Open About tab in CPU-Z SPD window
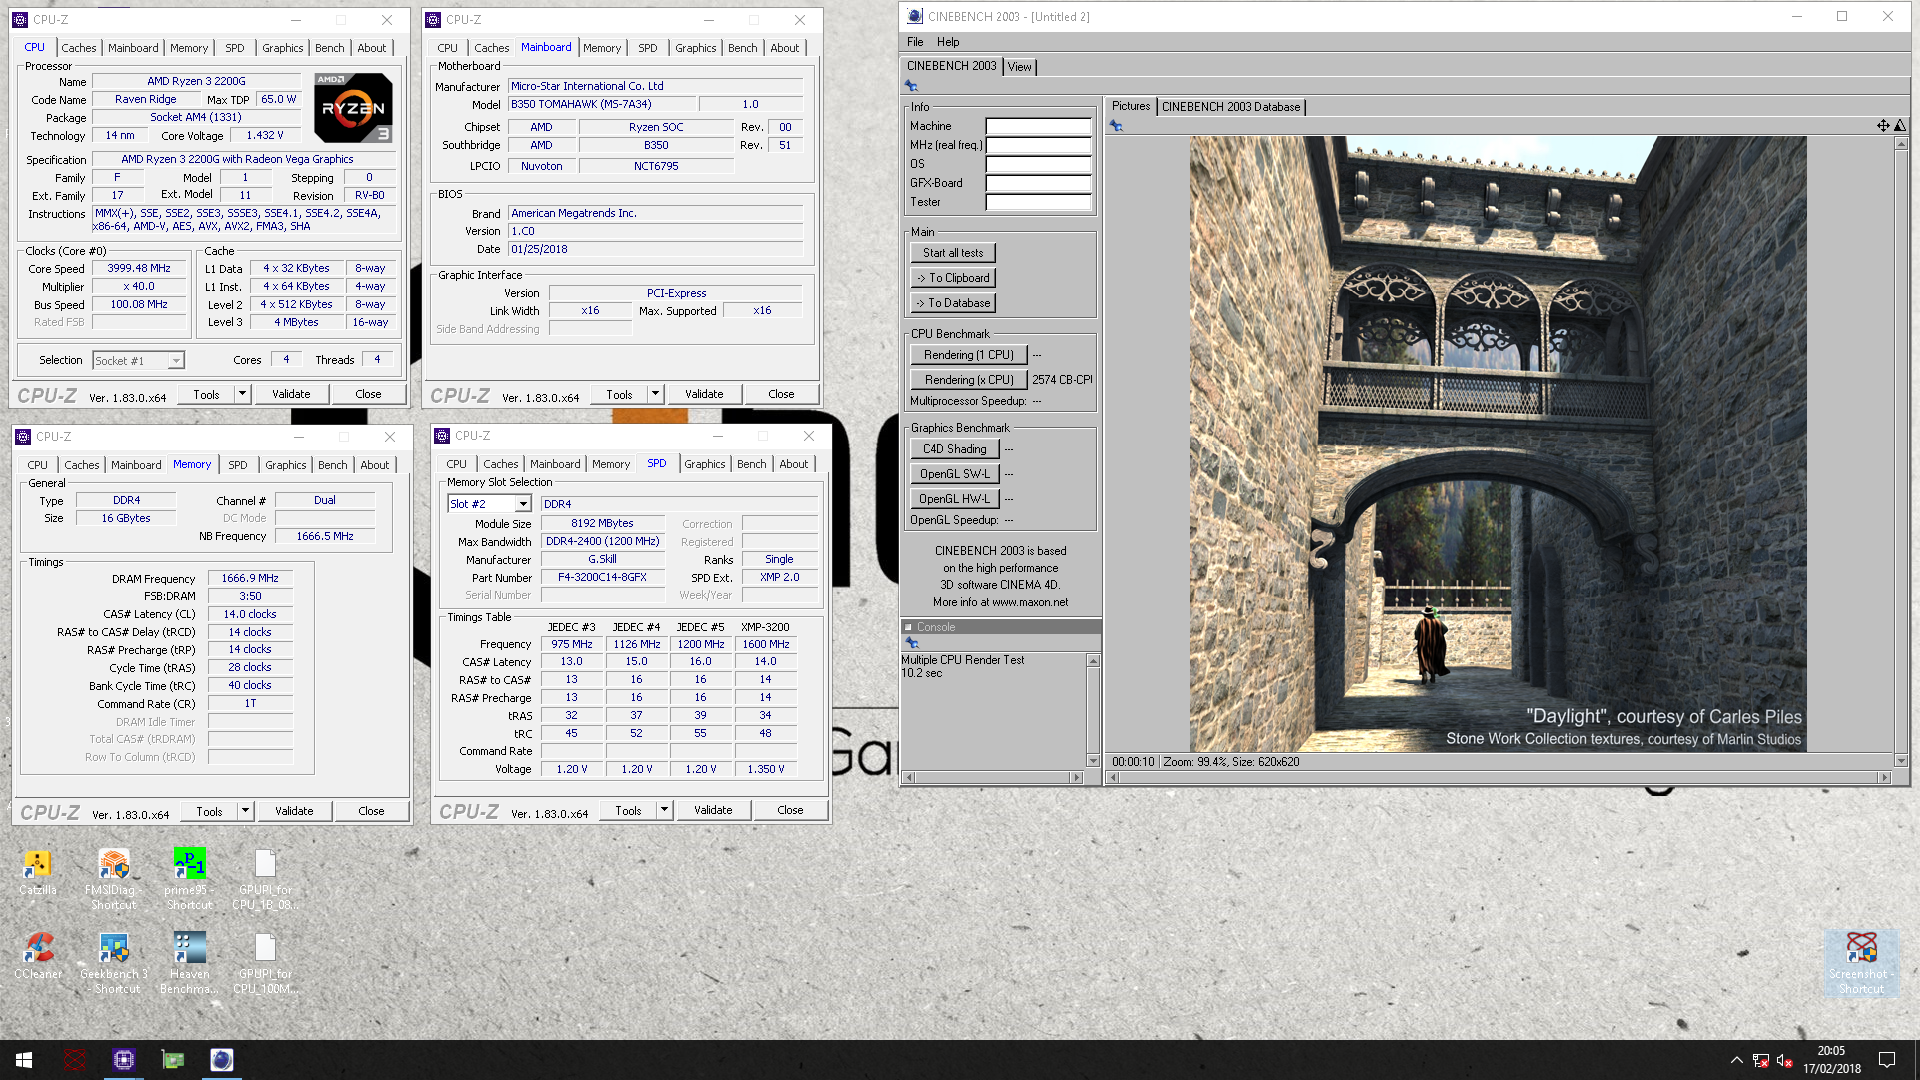 (x=794, y=464)
